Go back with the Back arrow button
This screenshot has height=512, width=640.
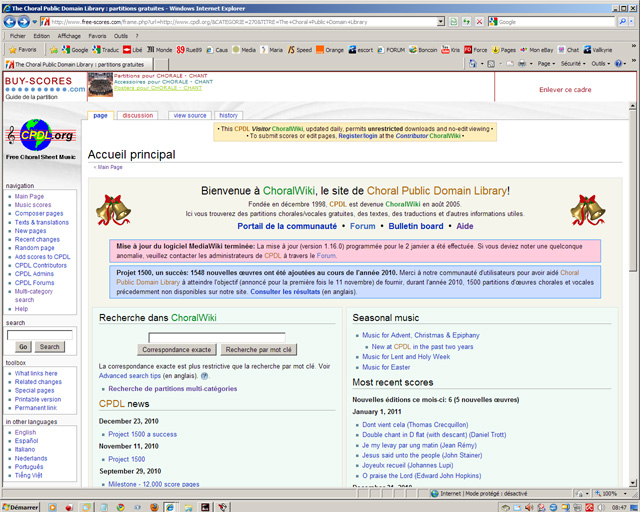pyautogui.click(x=10, y=22)
